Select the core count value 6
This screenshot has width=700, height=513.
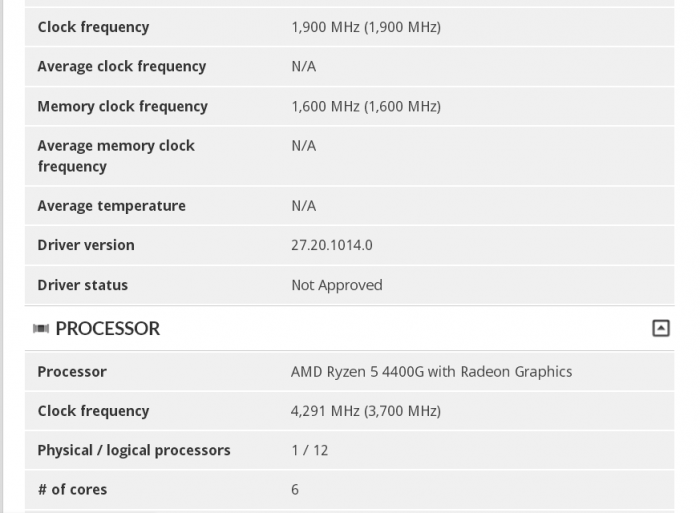coord(295,489)
